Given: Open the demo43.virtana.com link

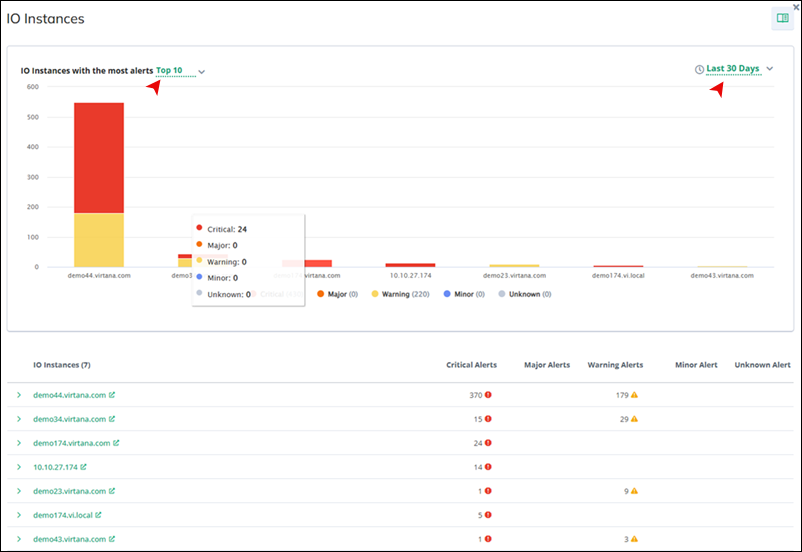Looking at the screenshot, I should click(x=69, y=539).
